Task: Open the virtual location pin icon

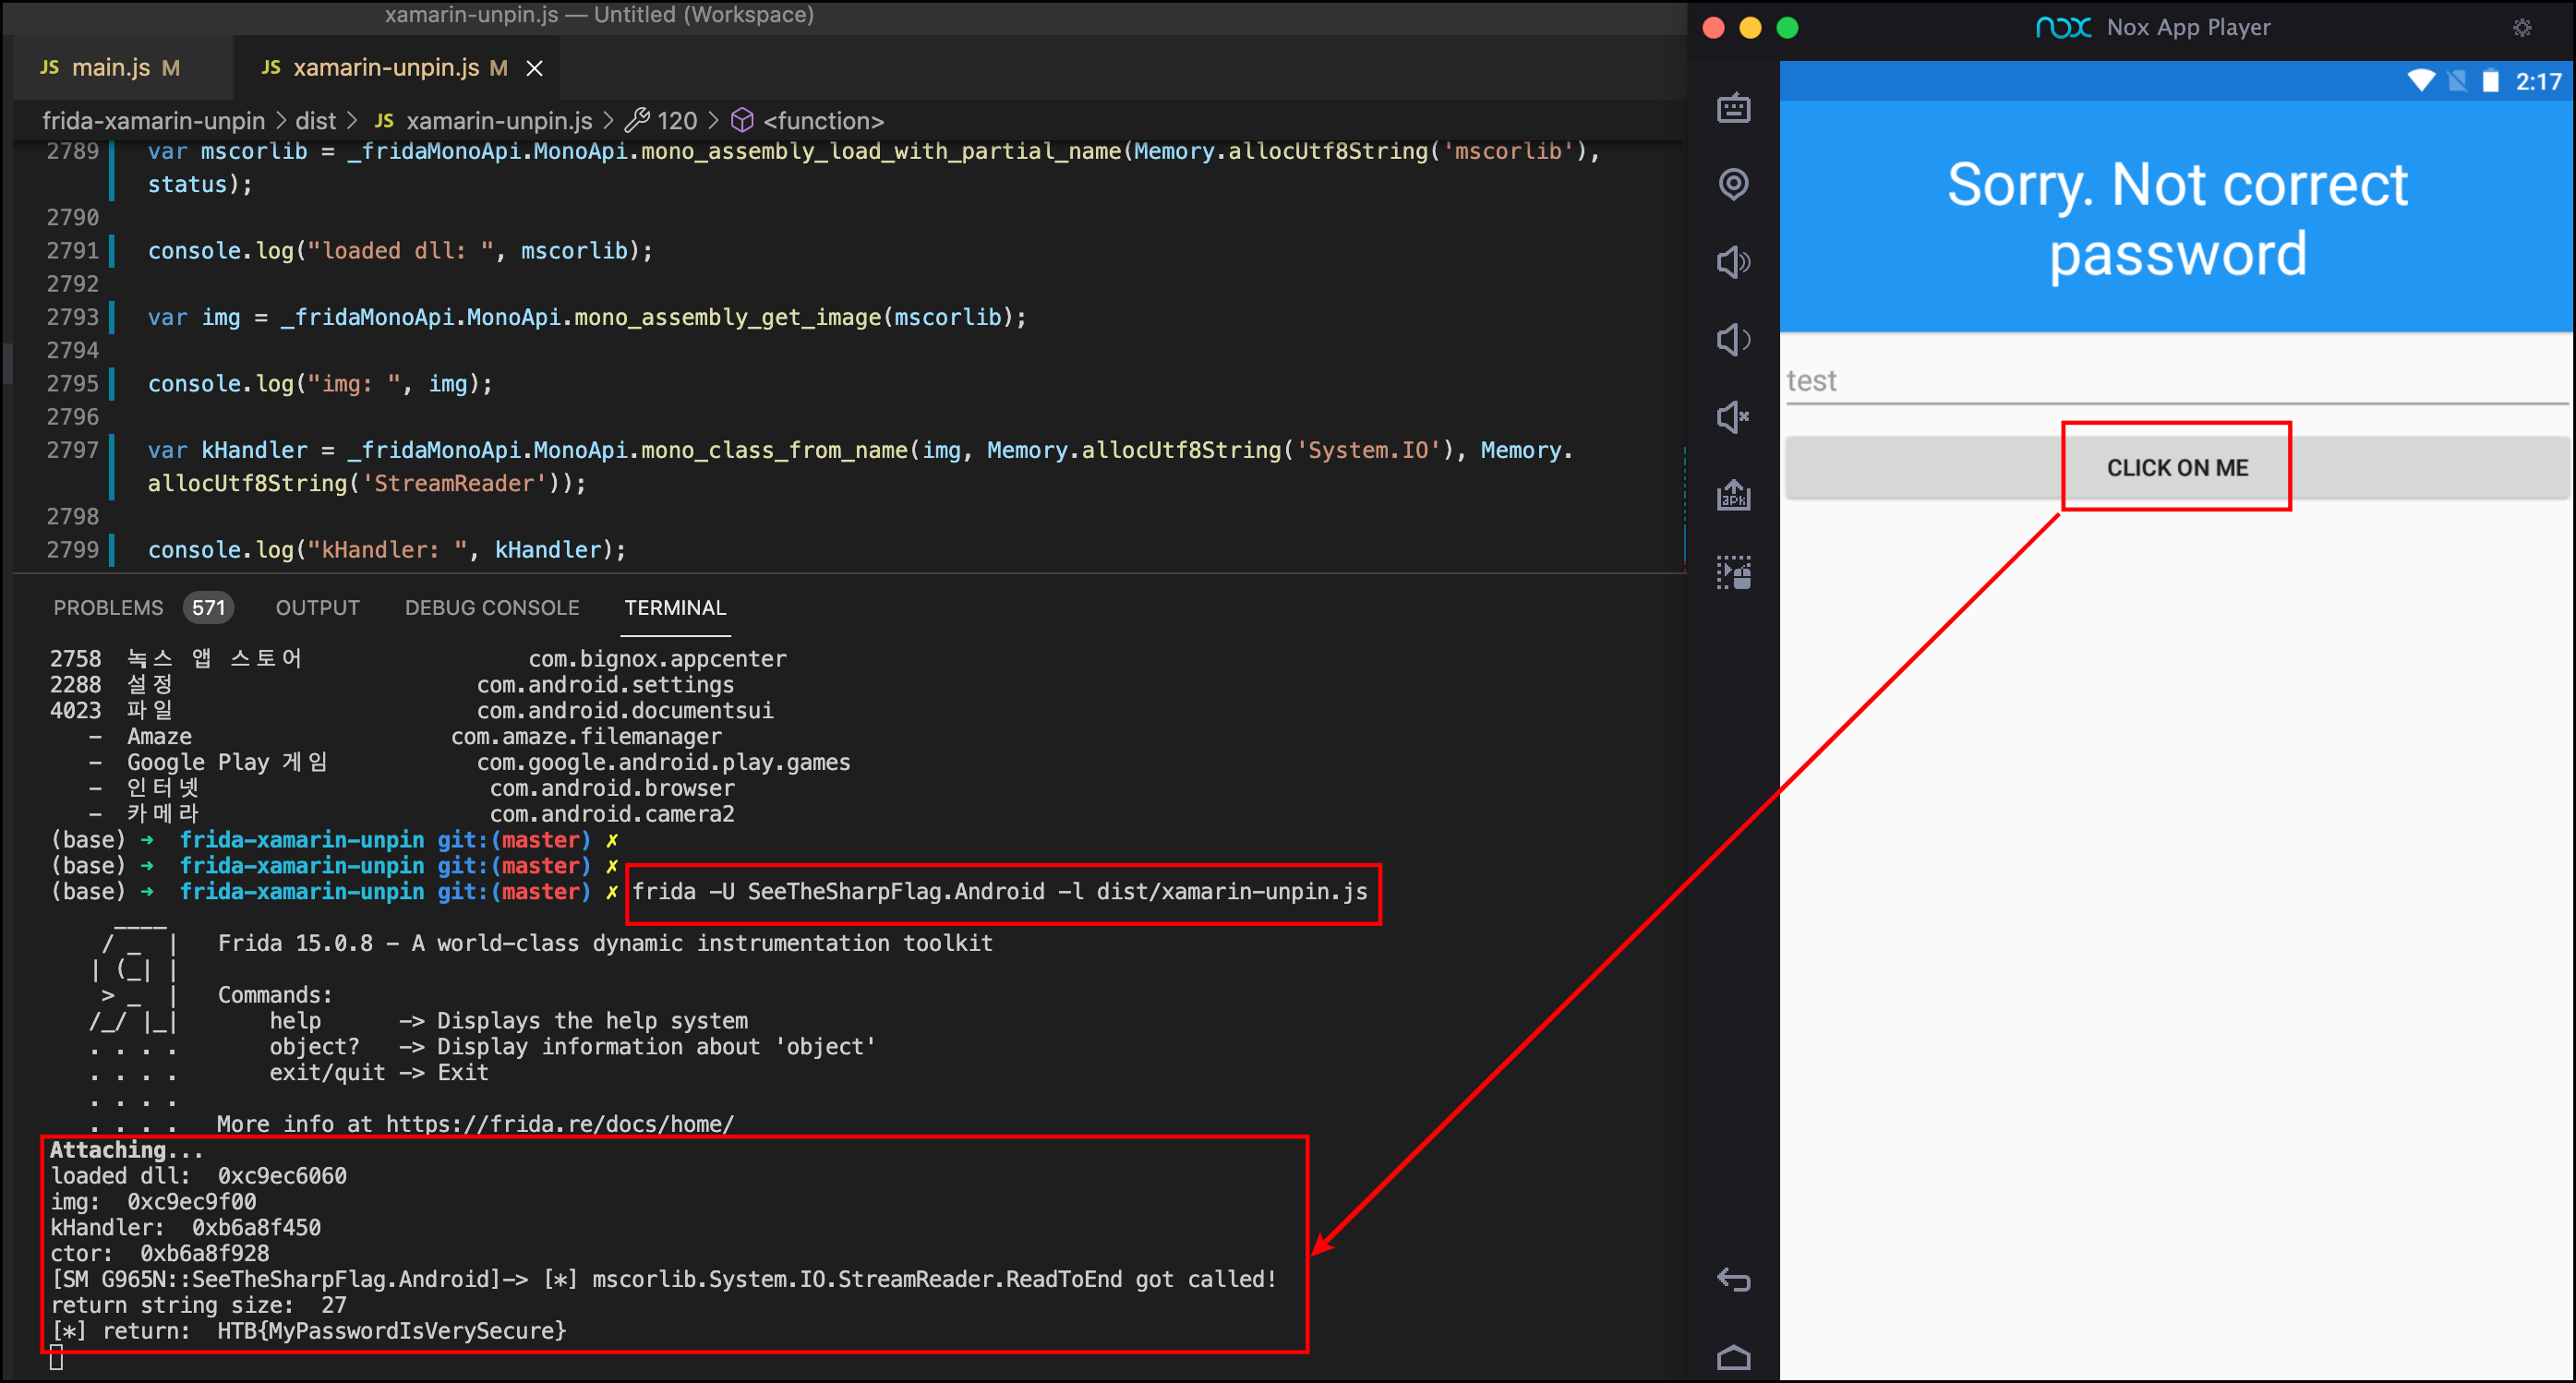Action: pyautogui.click(x=1733, y=184)
